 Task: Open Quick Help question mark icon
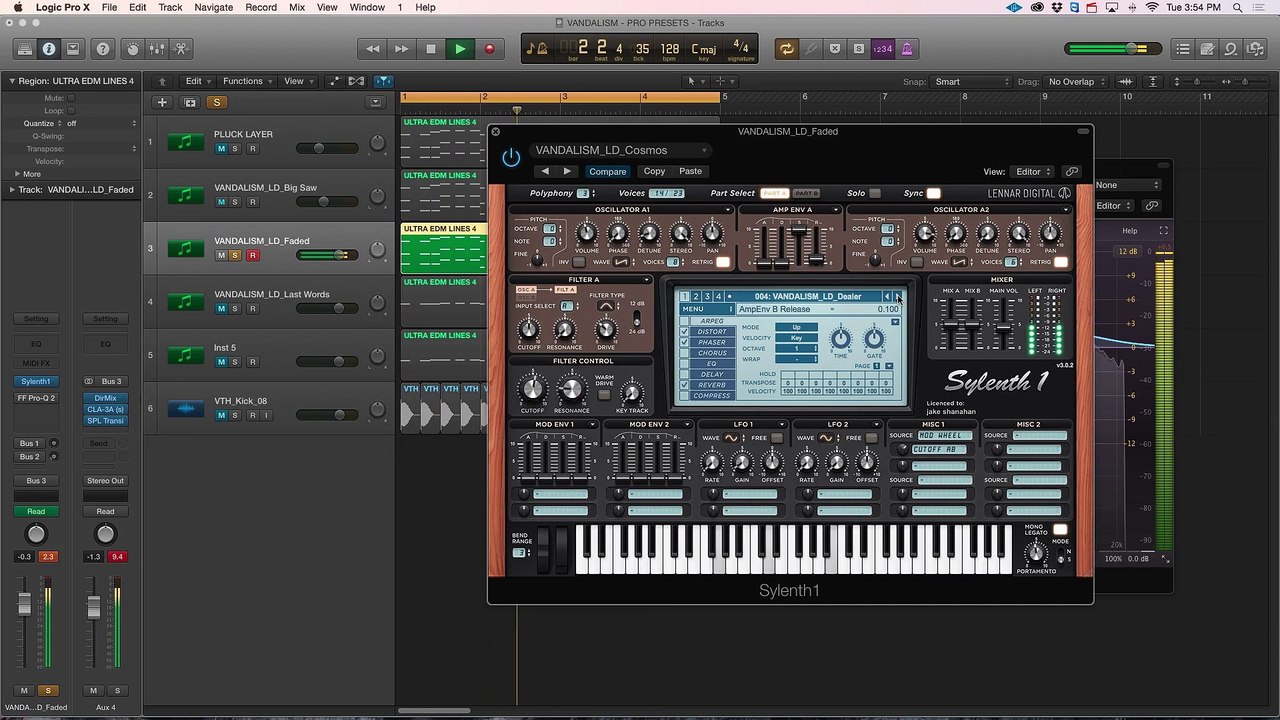click(103, 48)
